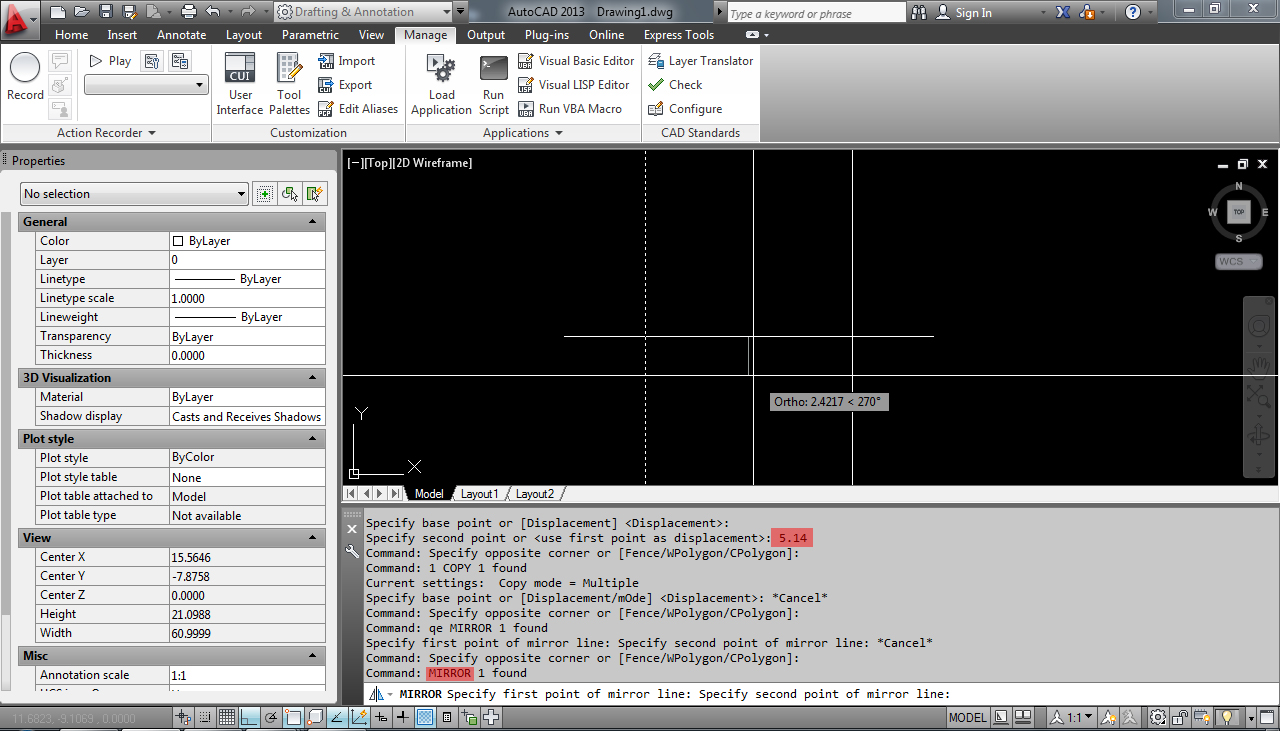Image resolution: width=1280 pixels, height=731 pixels.
Task: Toggle Polar Tracking in status bar
Action: [x=271, y=717]
